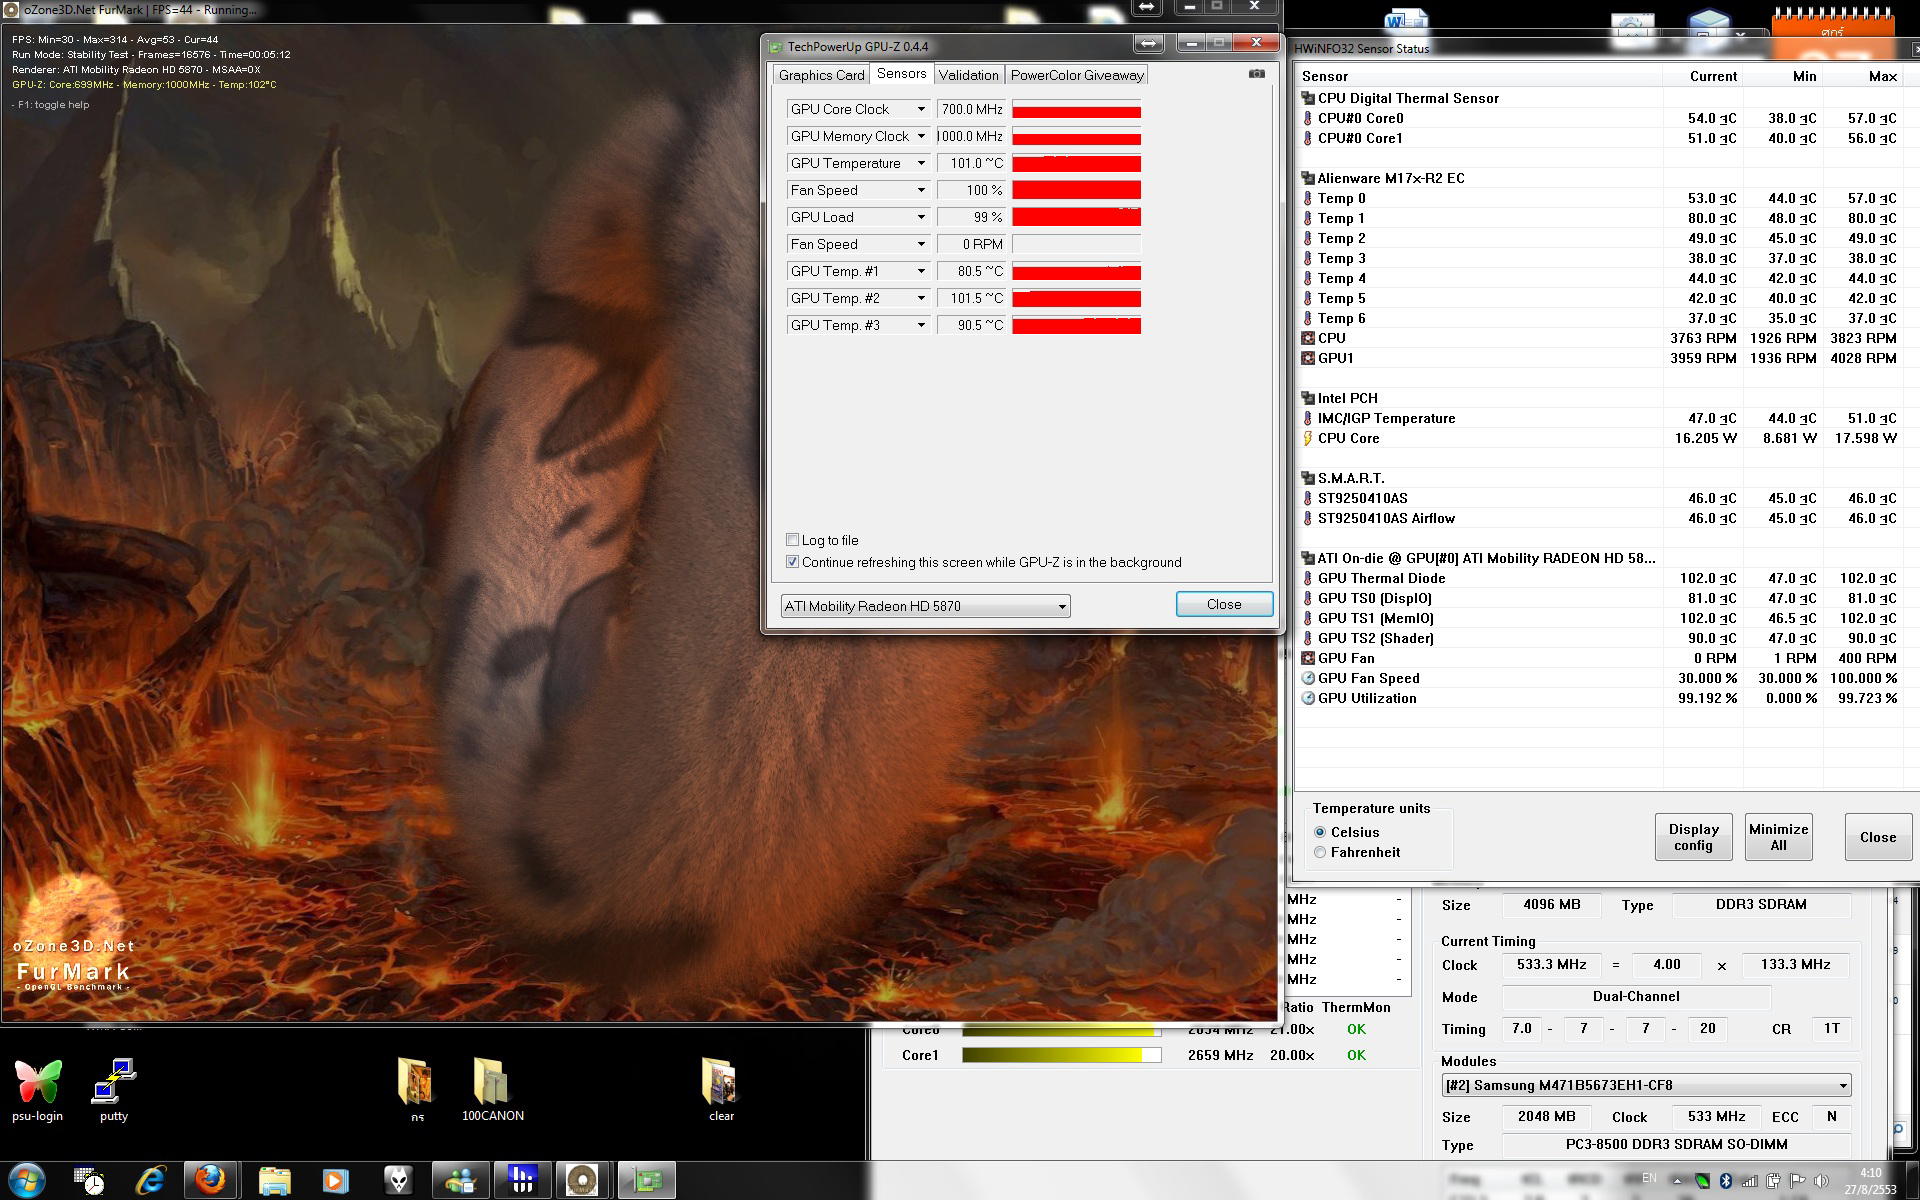Select Celsius temperature unit

pyautogui.click(x=1320, y=832)
